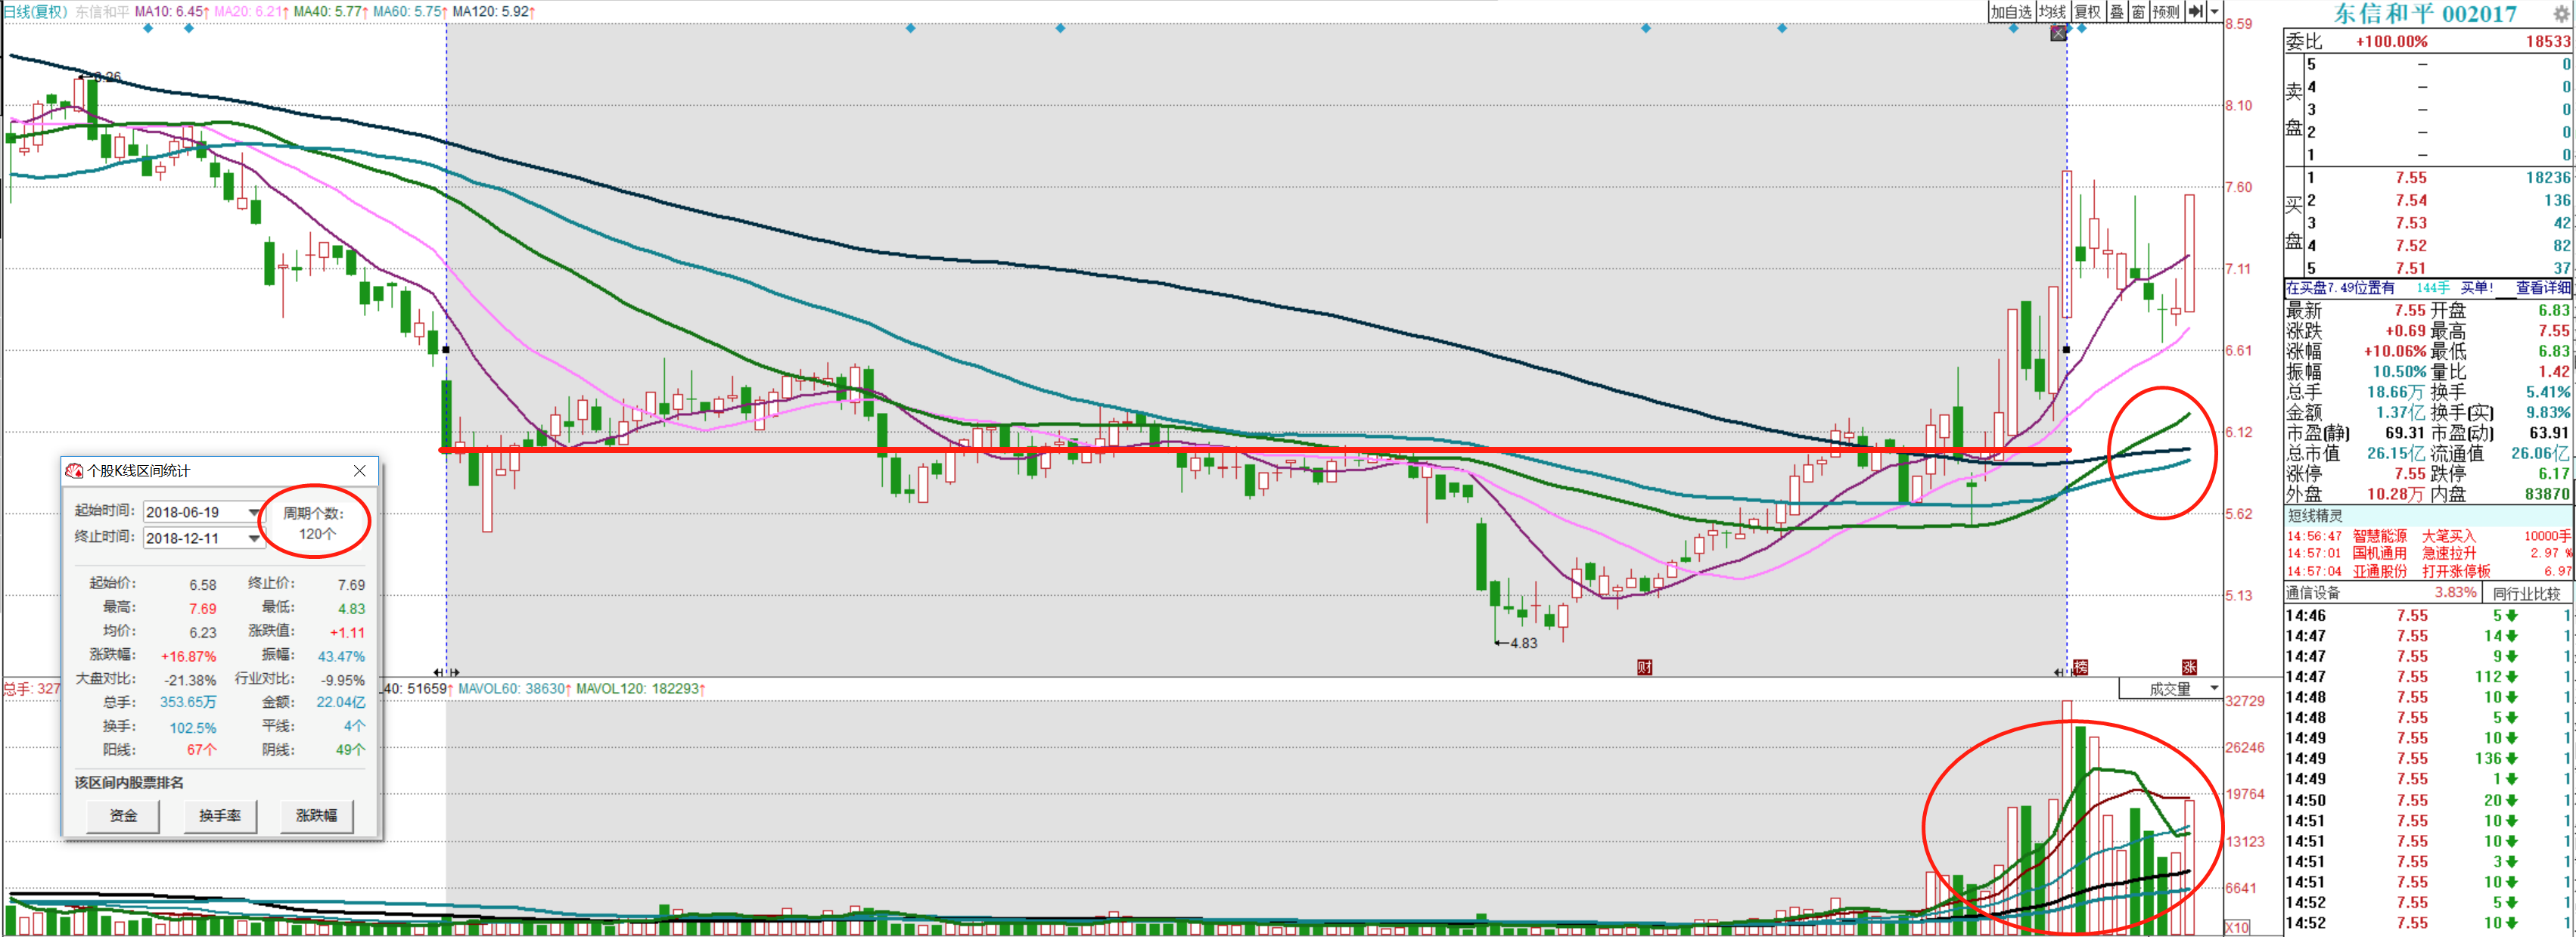Click the 市盈(静) 69.31 value

(x=2406, y=433)
